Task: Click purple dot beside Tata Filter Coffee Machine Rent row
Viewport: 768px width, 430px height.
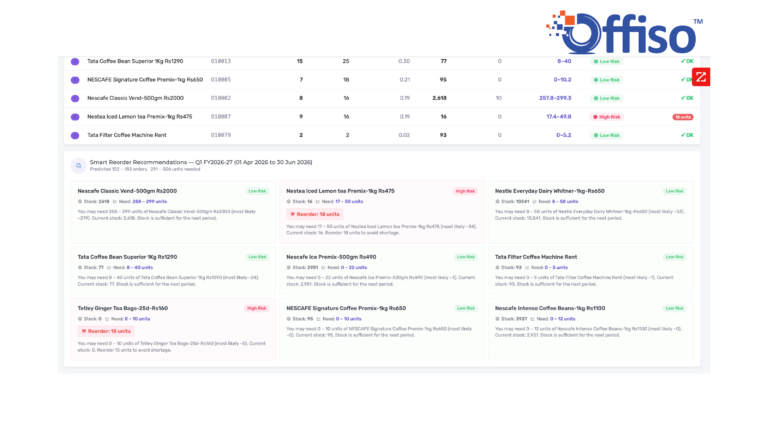Action: tap(75, 135)
